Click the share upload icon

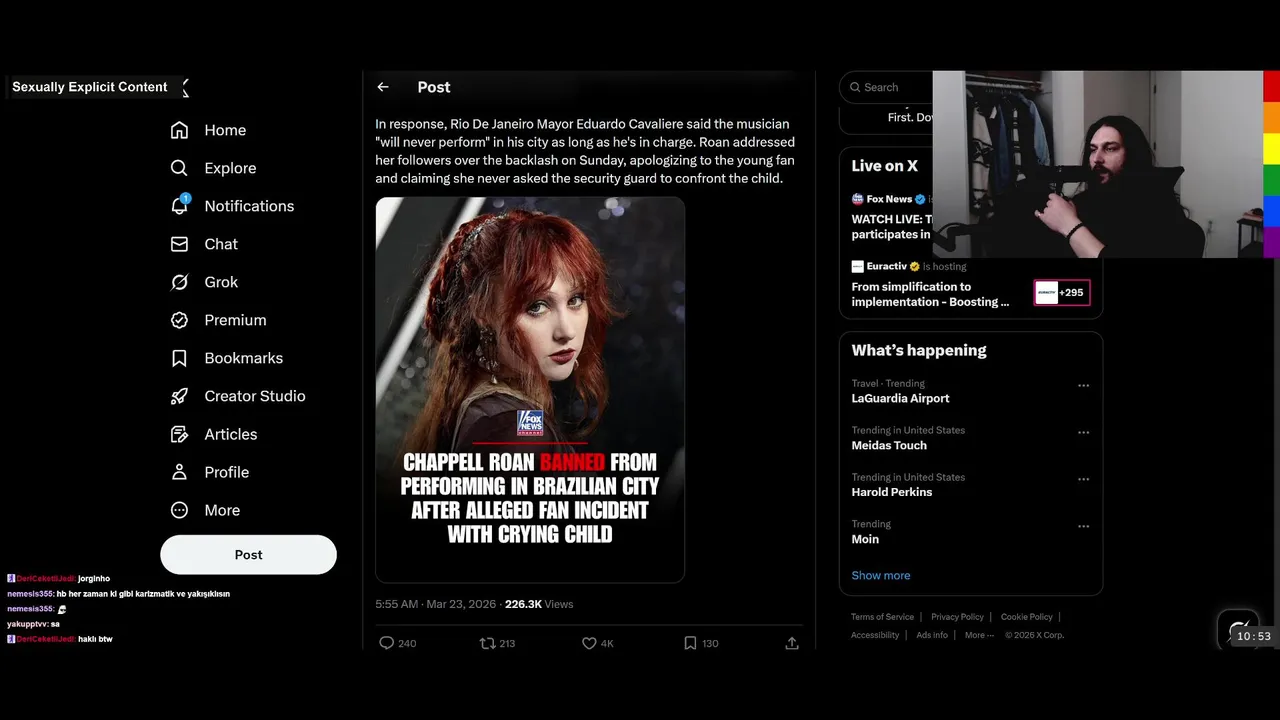[x=792, y=643]
